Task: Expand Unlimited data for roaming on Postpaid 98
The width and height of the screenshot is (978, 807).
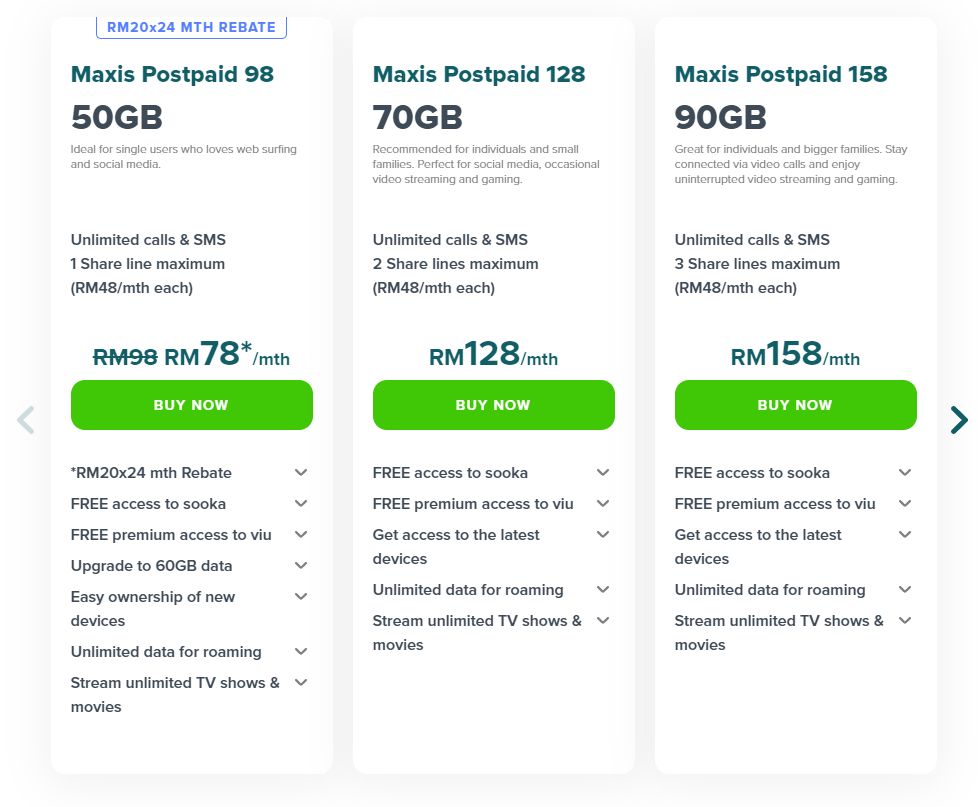Action: pos(301,652)
